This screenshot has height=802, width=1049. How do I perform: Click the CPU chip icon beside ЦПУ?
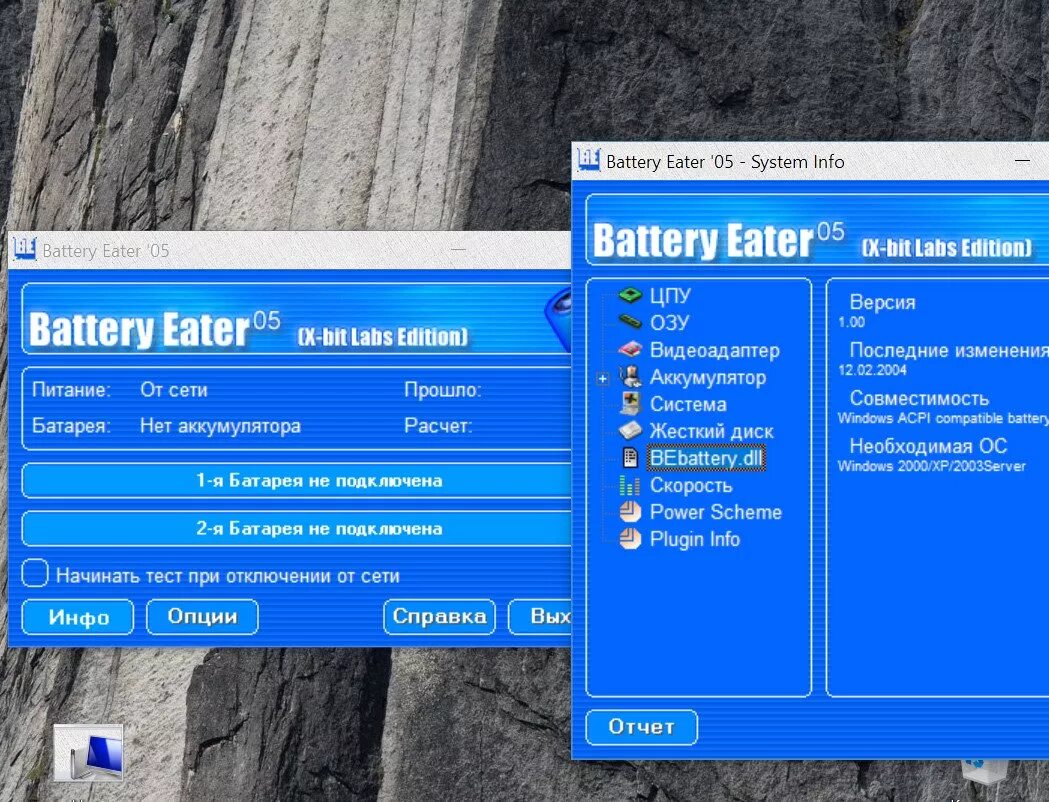(x=630, y=295)
